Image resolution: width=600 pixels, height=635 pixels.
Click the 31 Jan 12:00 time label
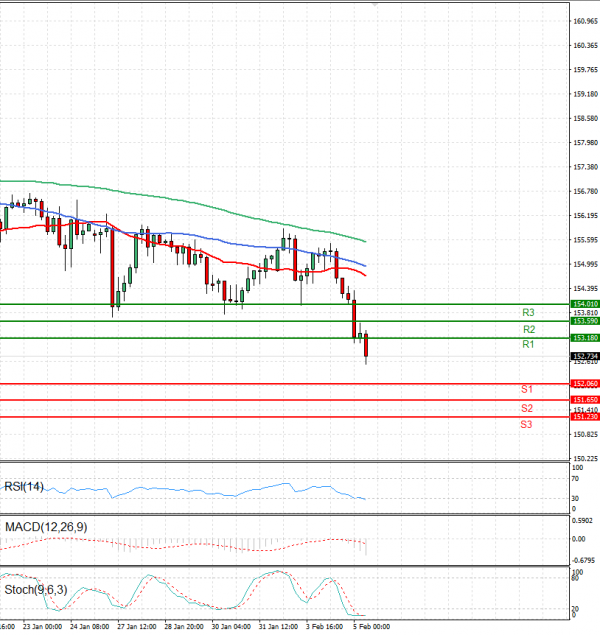(x=278, y=626)
